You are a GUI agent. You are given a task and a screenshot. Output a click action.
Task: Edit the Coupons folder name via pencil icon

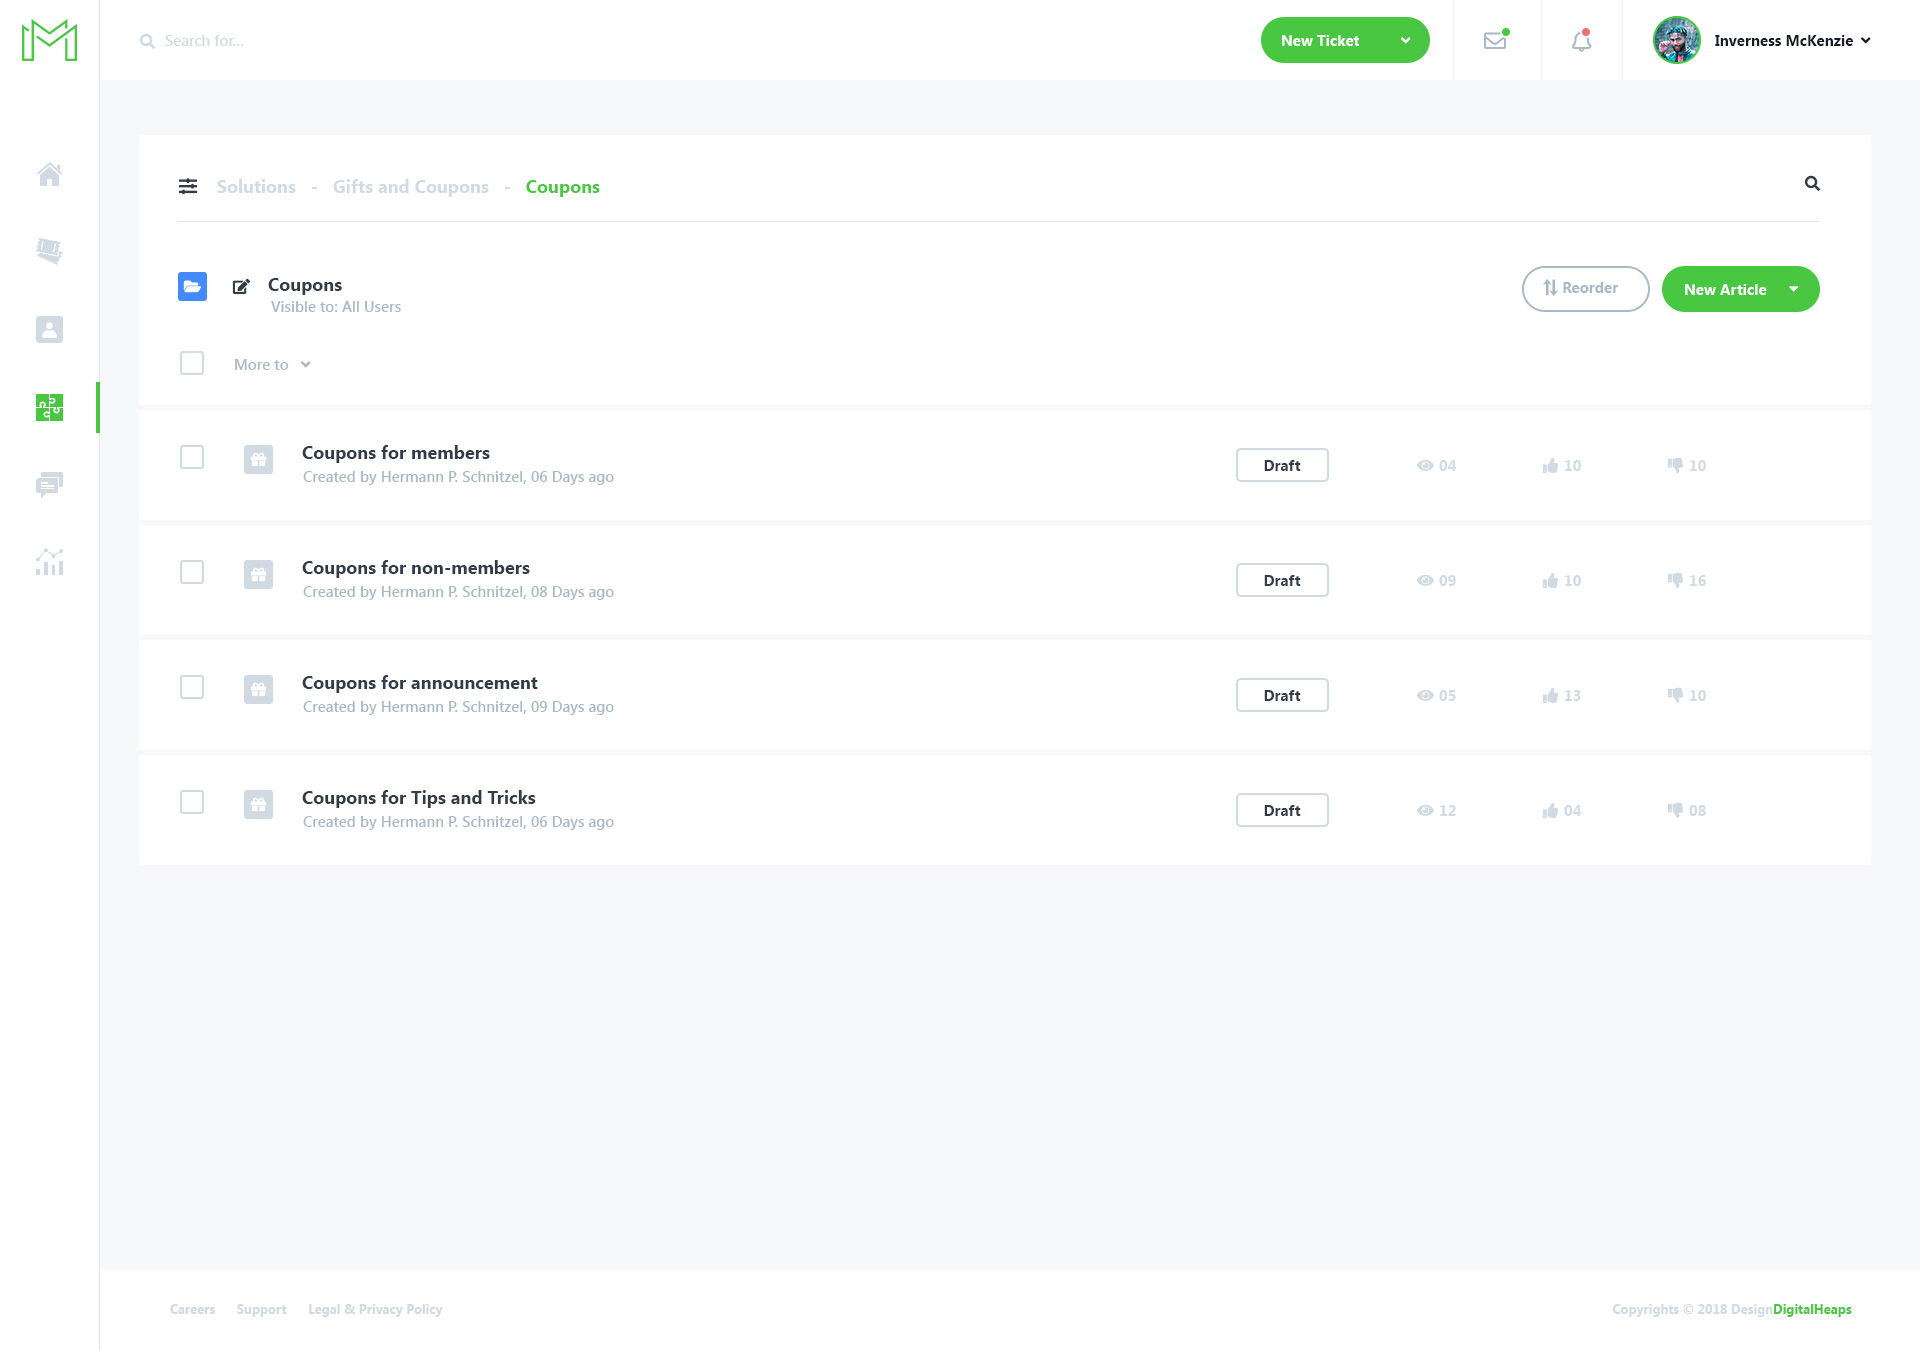point(240,286)
